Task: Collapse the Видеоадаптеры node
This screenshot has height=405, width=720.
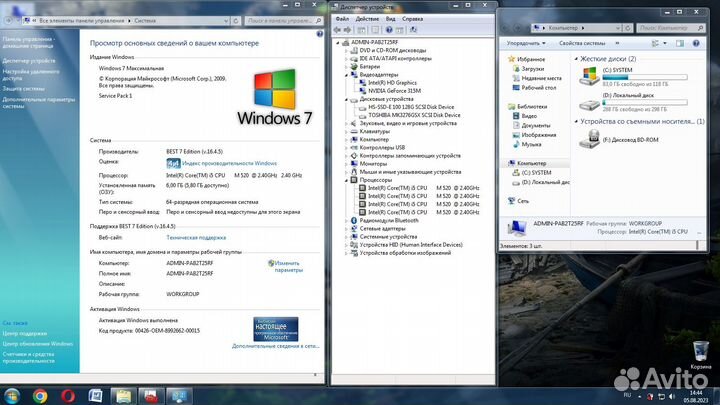Action: (x=347, y=75)
